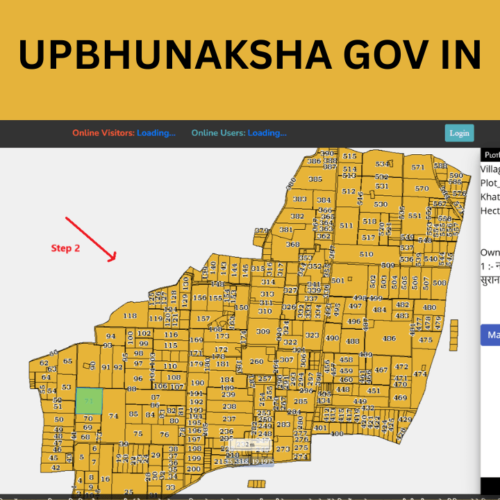The width and height of the screenshot is (500, 500).
Task: Pick plot '385' on the map
Action: coord(315,179)
